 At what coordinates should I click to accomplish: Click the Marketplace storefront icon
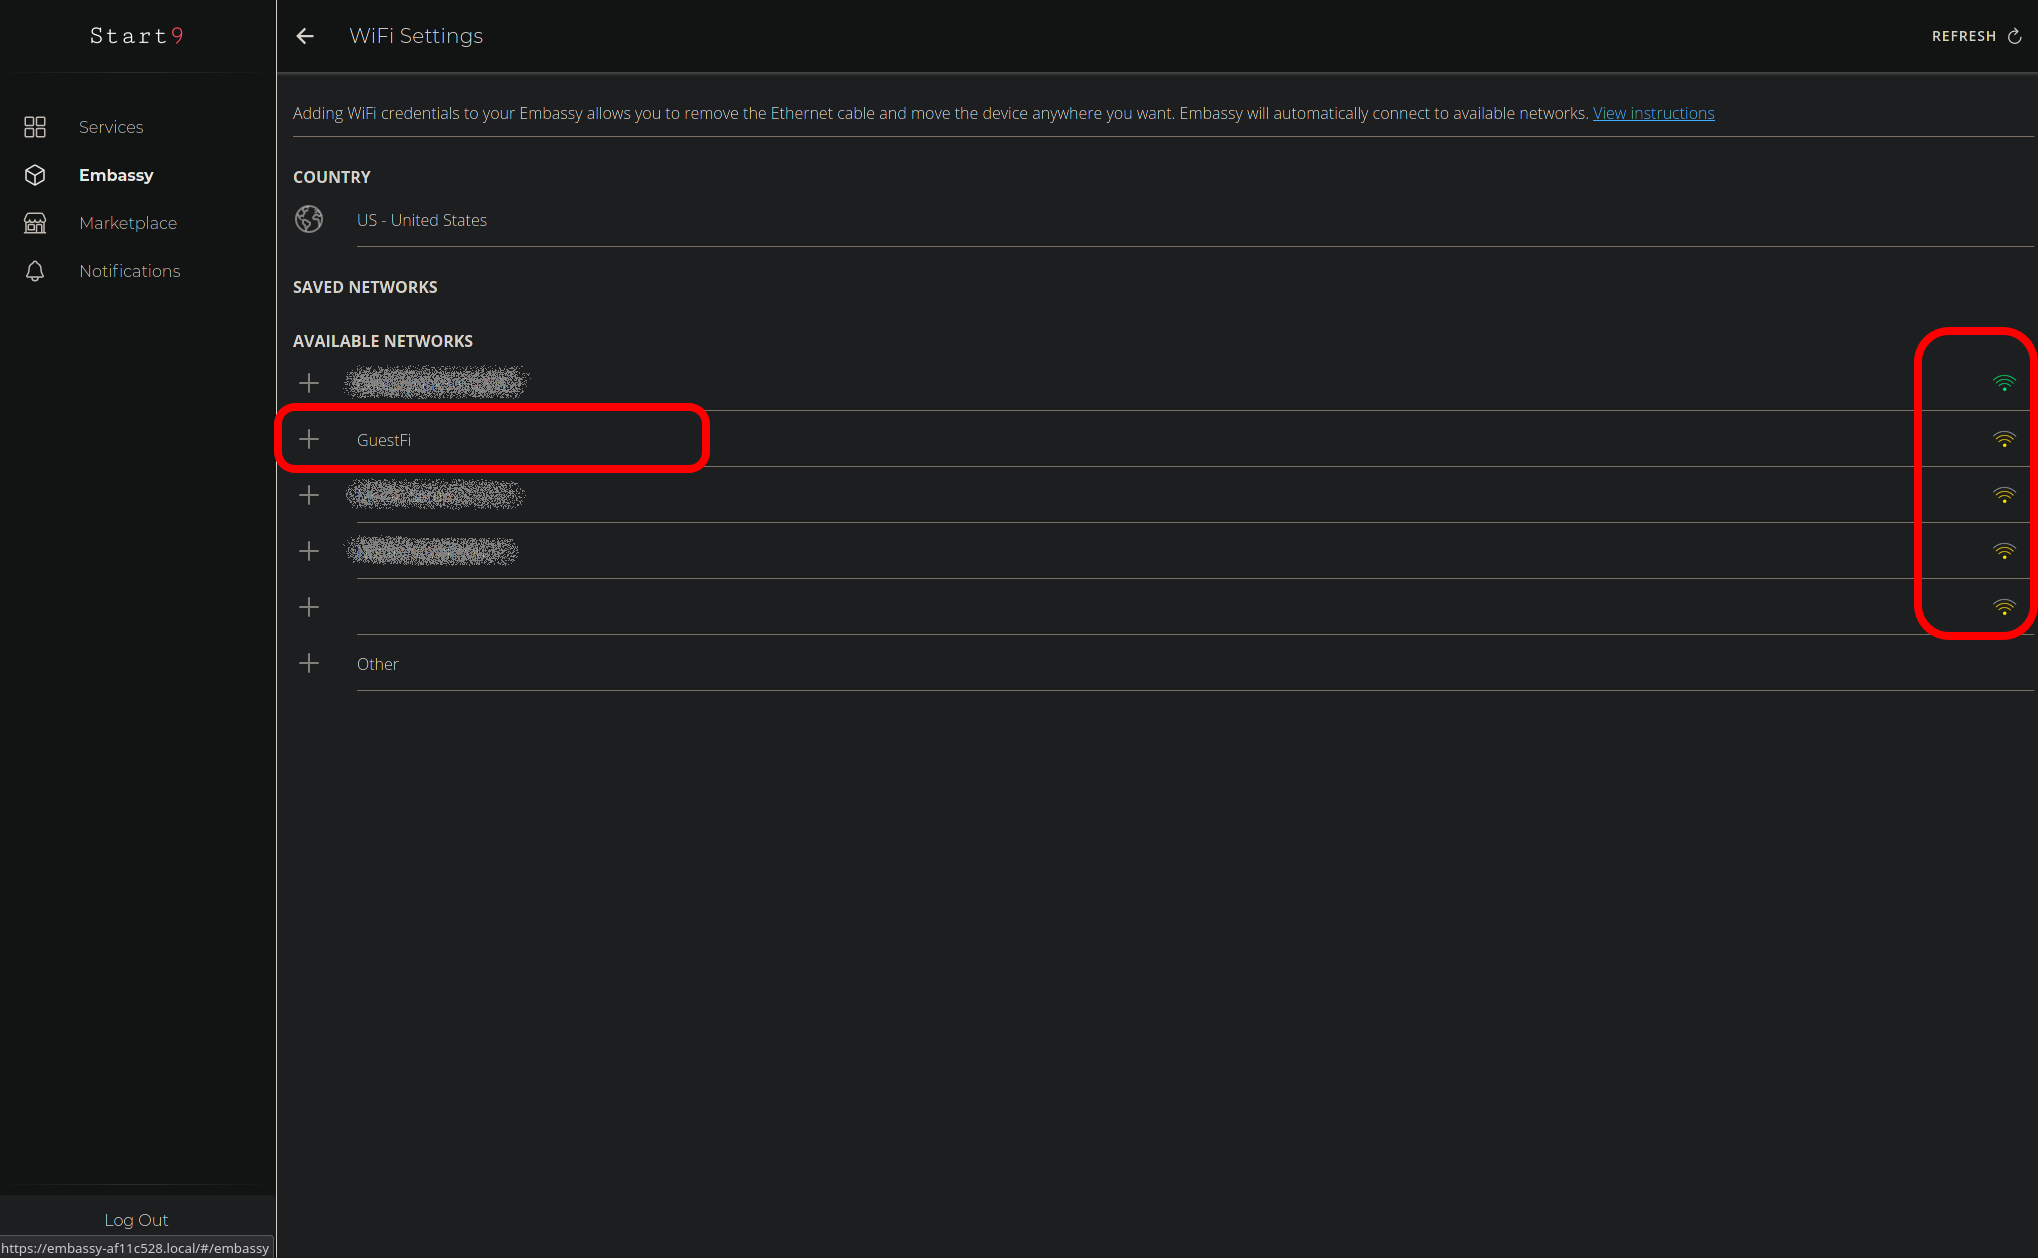(x=35, y=223)
